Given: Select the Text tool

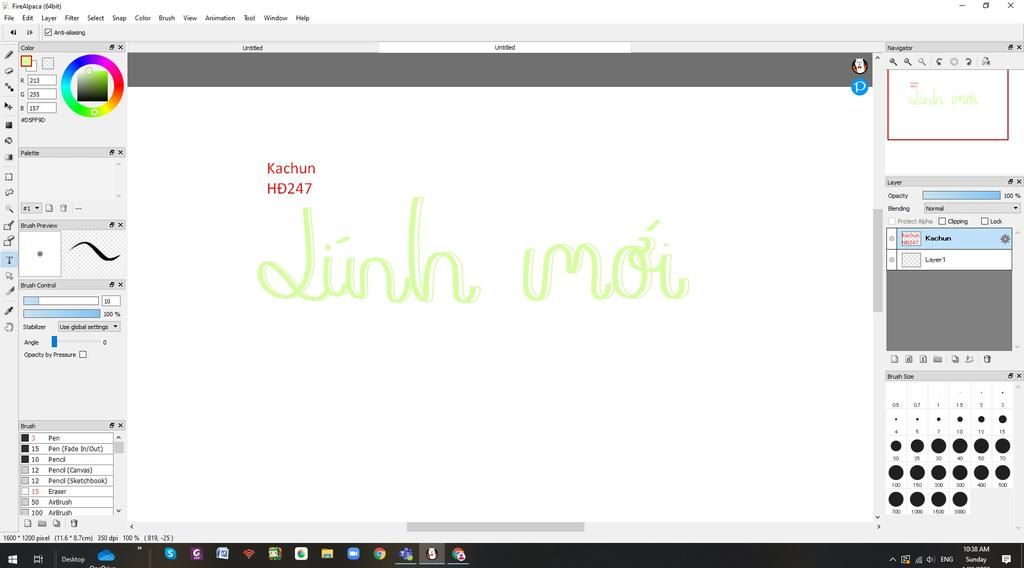Looking at the screenshot, I should tap(9, 260).
